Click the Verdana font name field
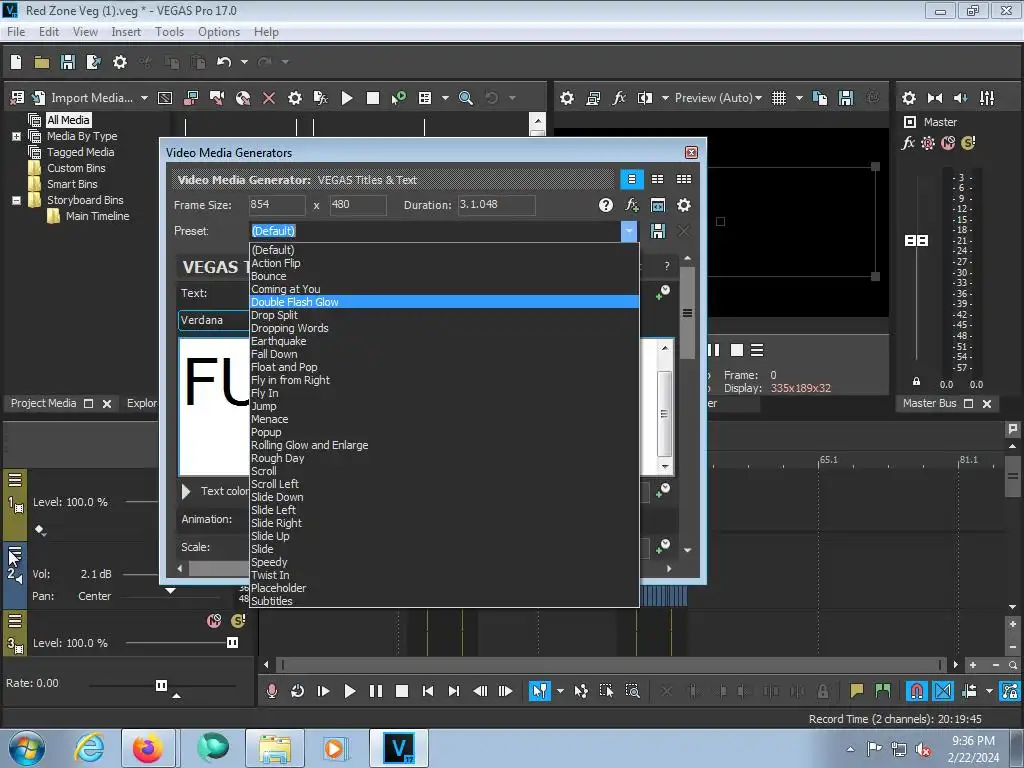This screenshot has height=768, width=1024. [x=213, y=320]
